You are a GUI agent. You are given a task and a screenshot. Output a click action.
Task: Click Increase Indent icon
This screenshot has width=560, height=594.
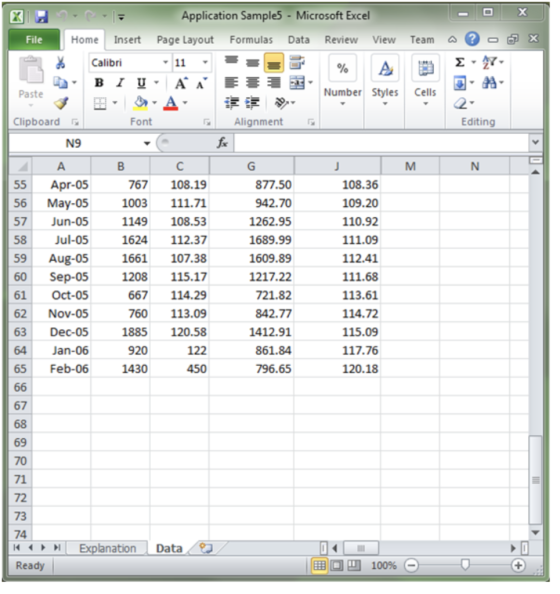(x=252, y=103)
